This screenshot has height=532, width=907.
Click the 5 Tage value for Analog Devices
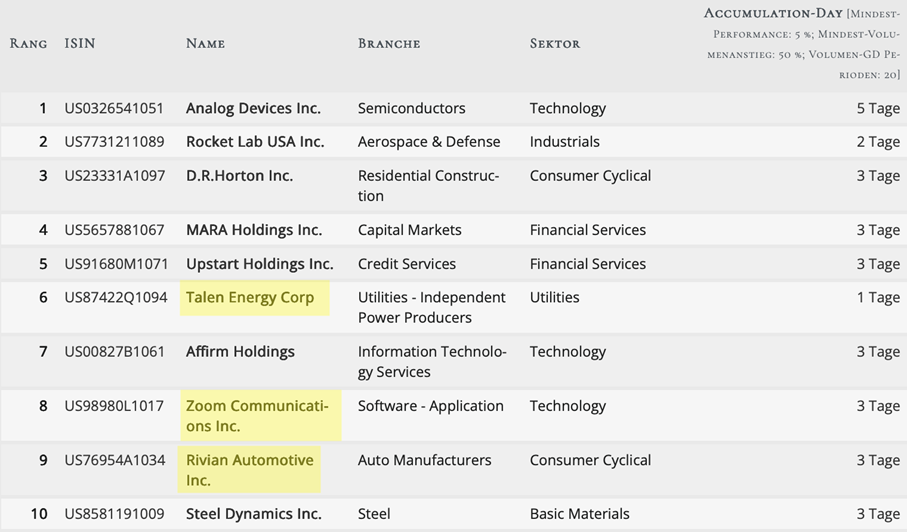pos(878,108)
